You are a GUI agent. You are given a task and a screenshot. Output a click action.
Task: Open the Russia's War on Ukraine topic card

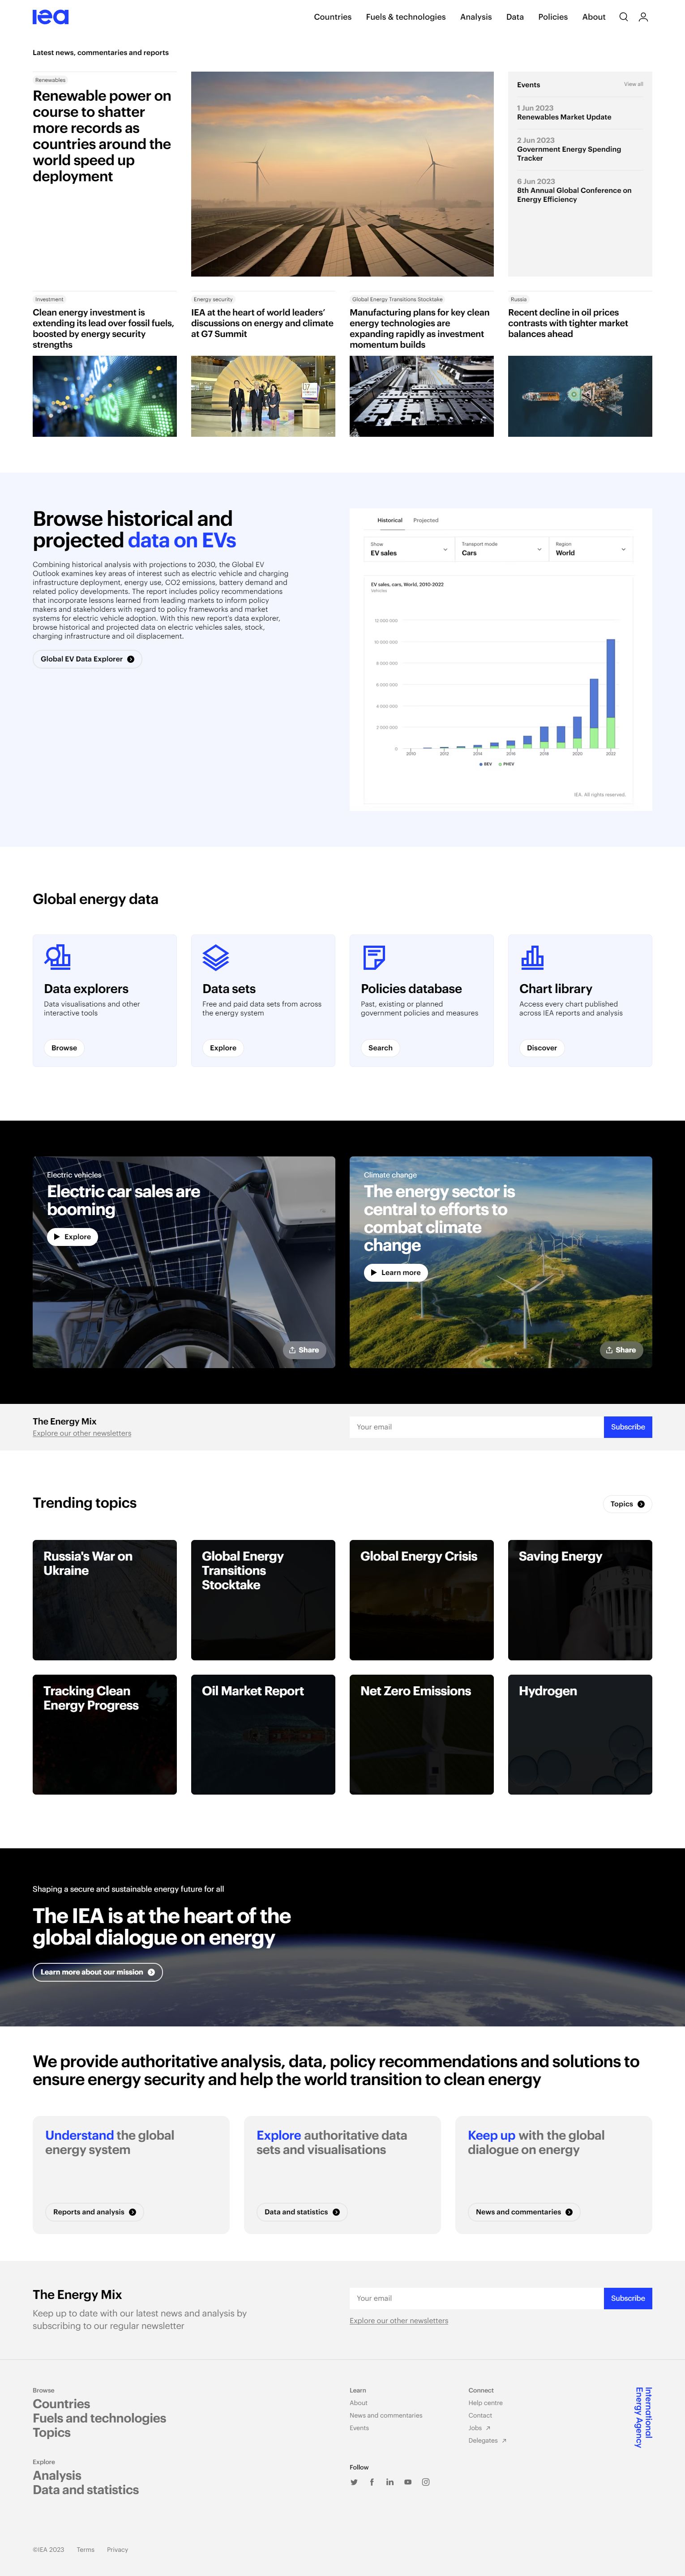pyautogui.click(x=105, y=1600)
